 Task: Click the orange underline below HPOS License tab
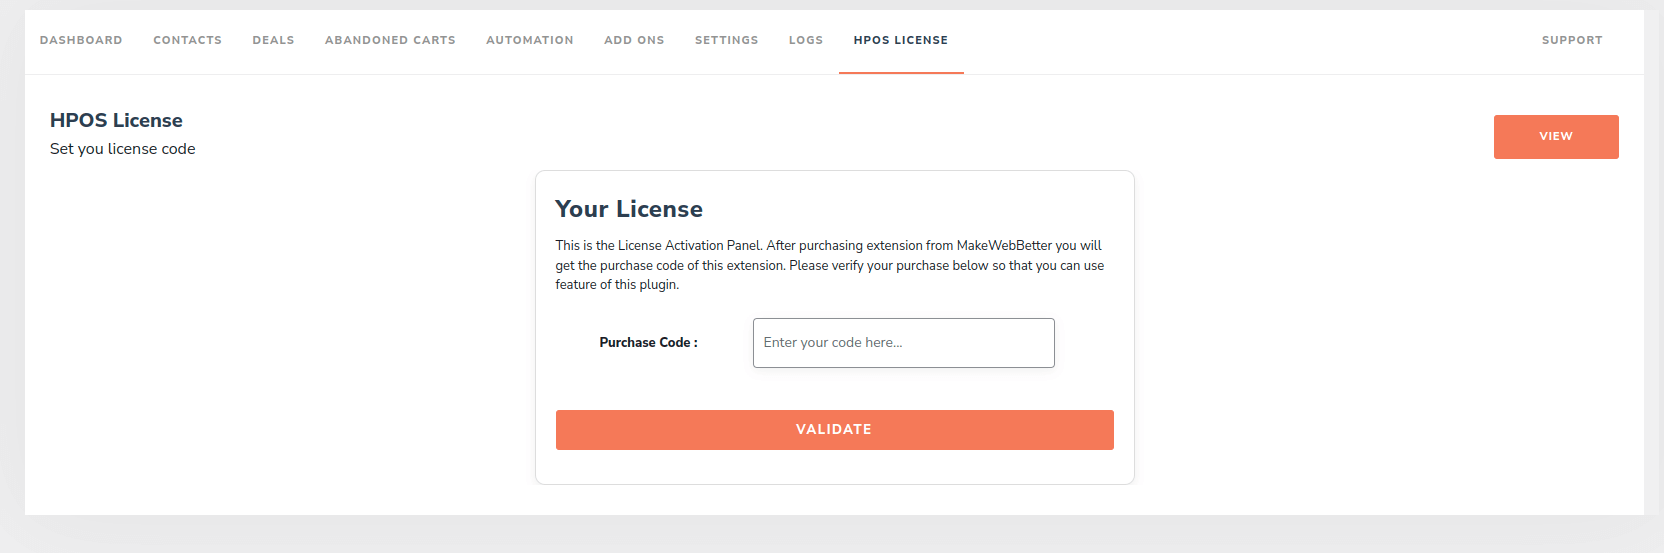900,73
